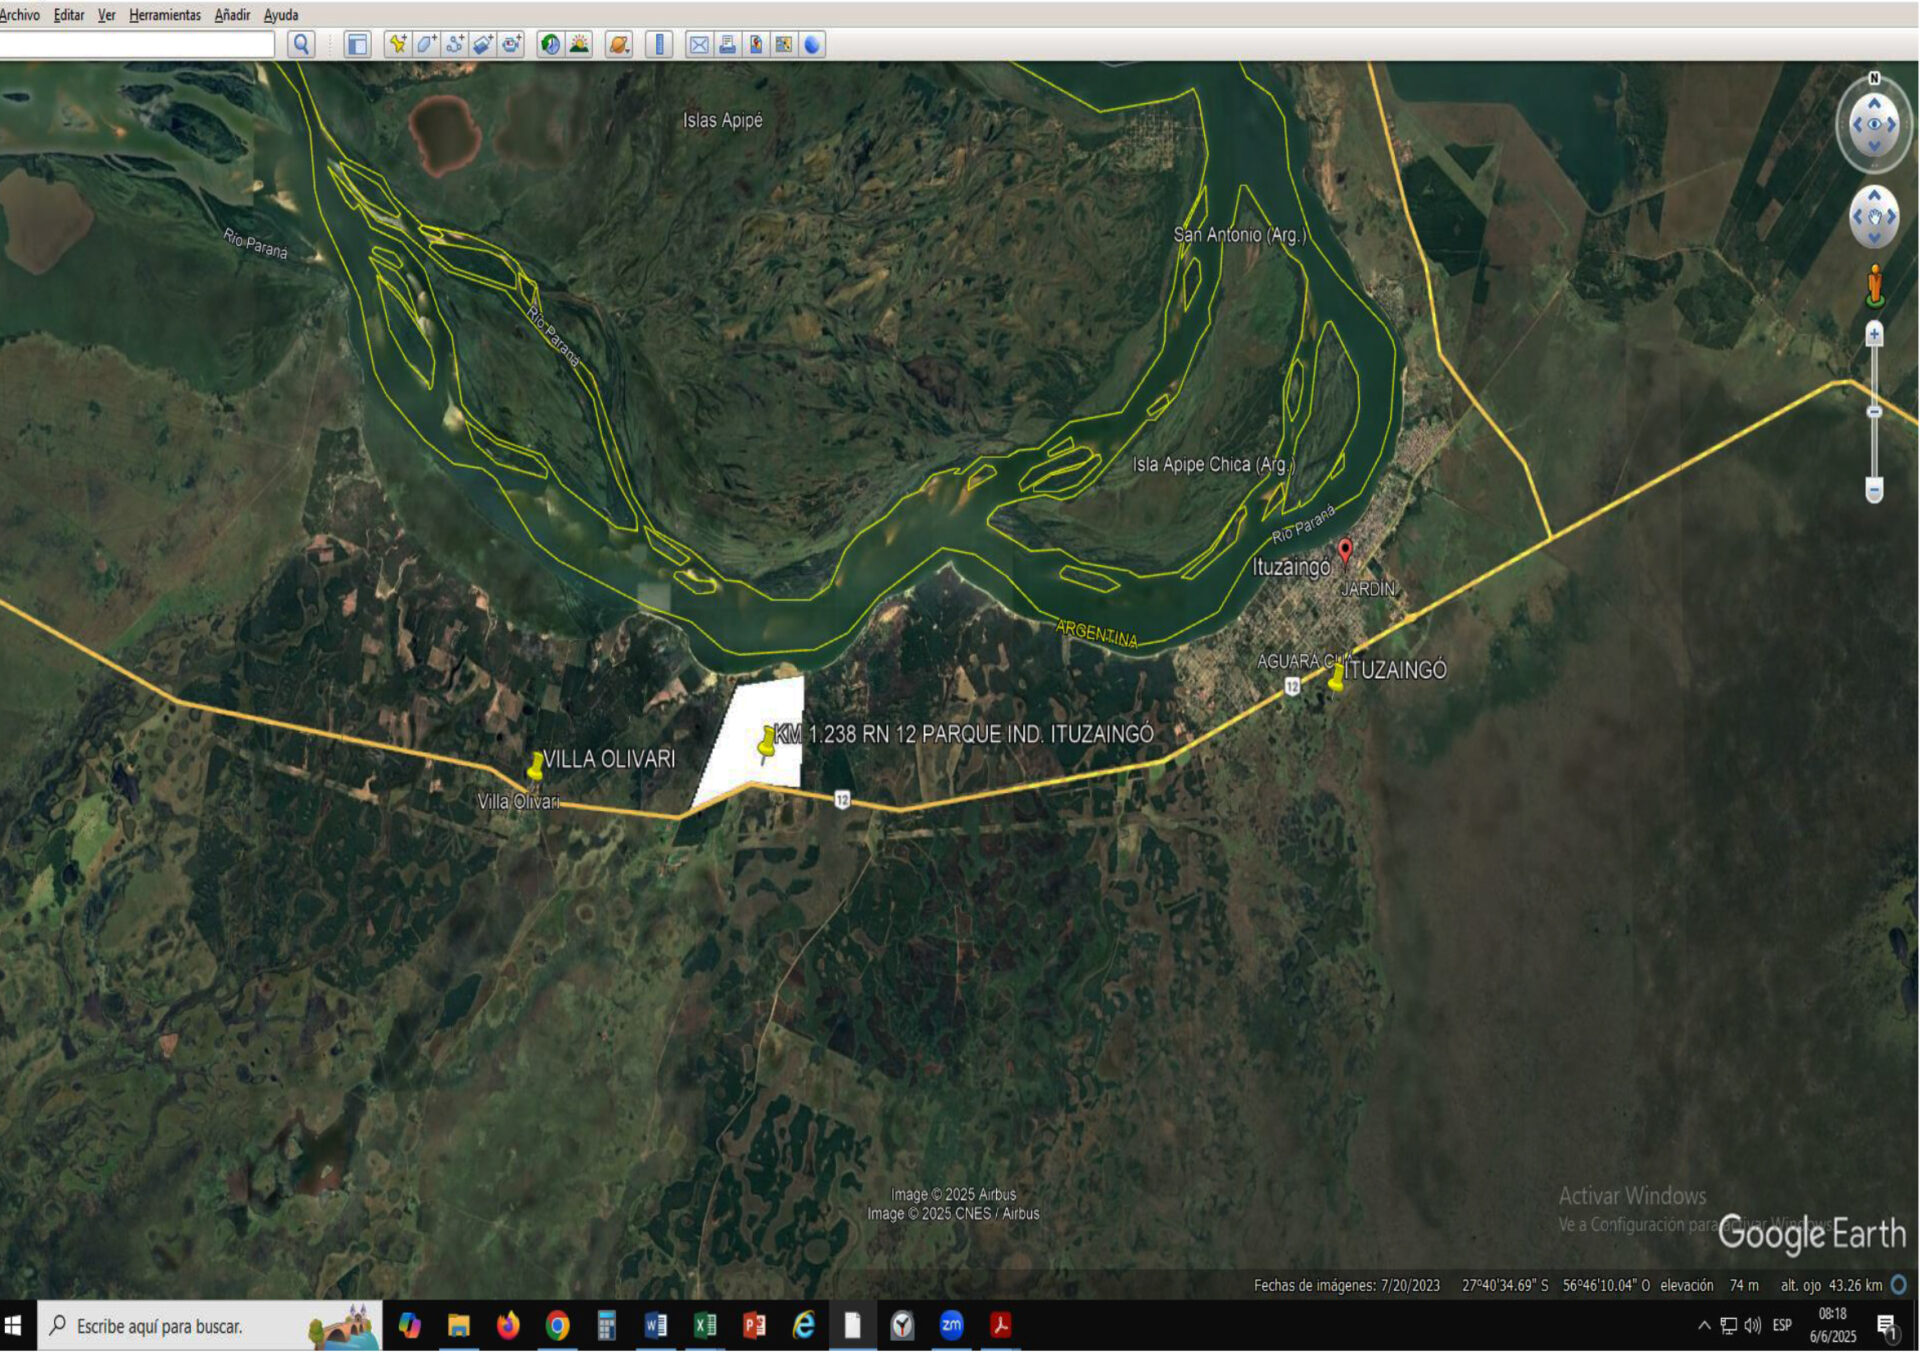Click the look joystick center eye
Screen dimensions: 1920x1354
1874,125
